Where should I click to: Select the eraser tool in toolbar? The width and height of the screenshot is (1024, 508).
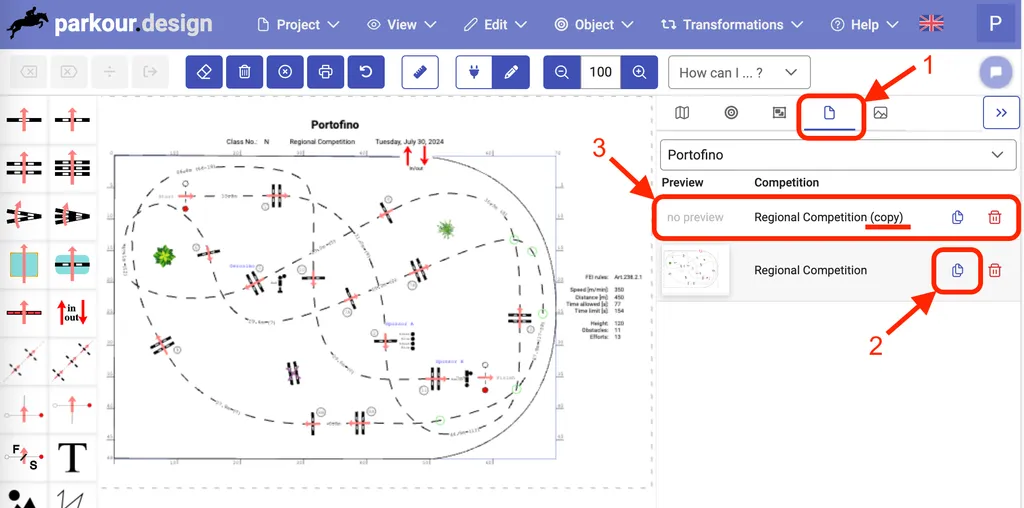click(204, 72)
